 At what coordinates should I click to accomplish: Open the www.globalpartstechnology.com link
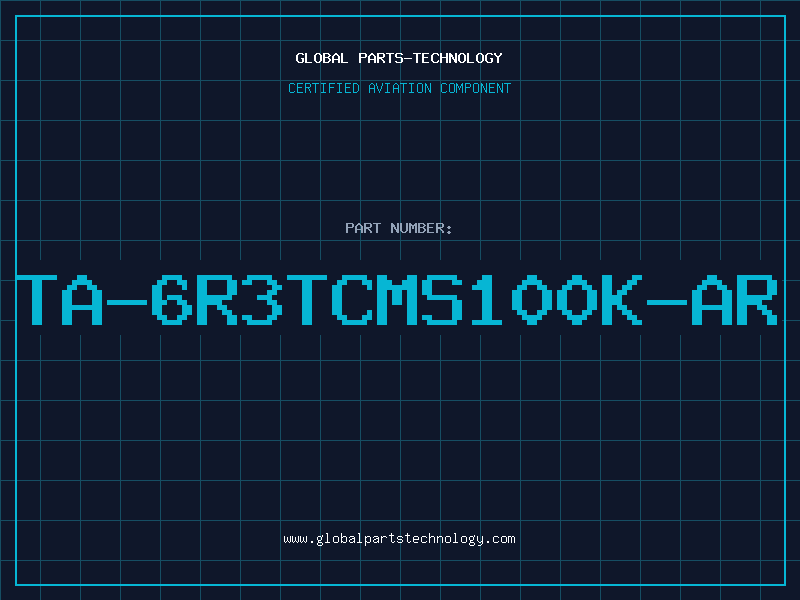[399, 539]
